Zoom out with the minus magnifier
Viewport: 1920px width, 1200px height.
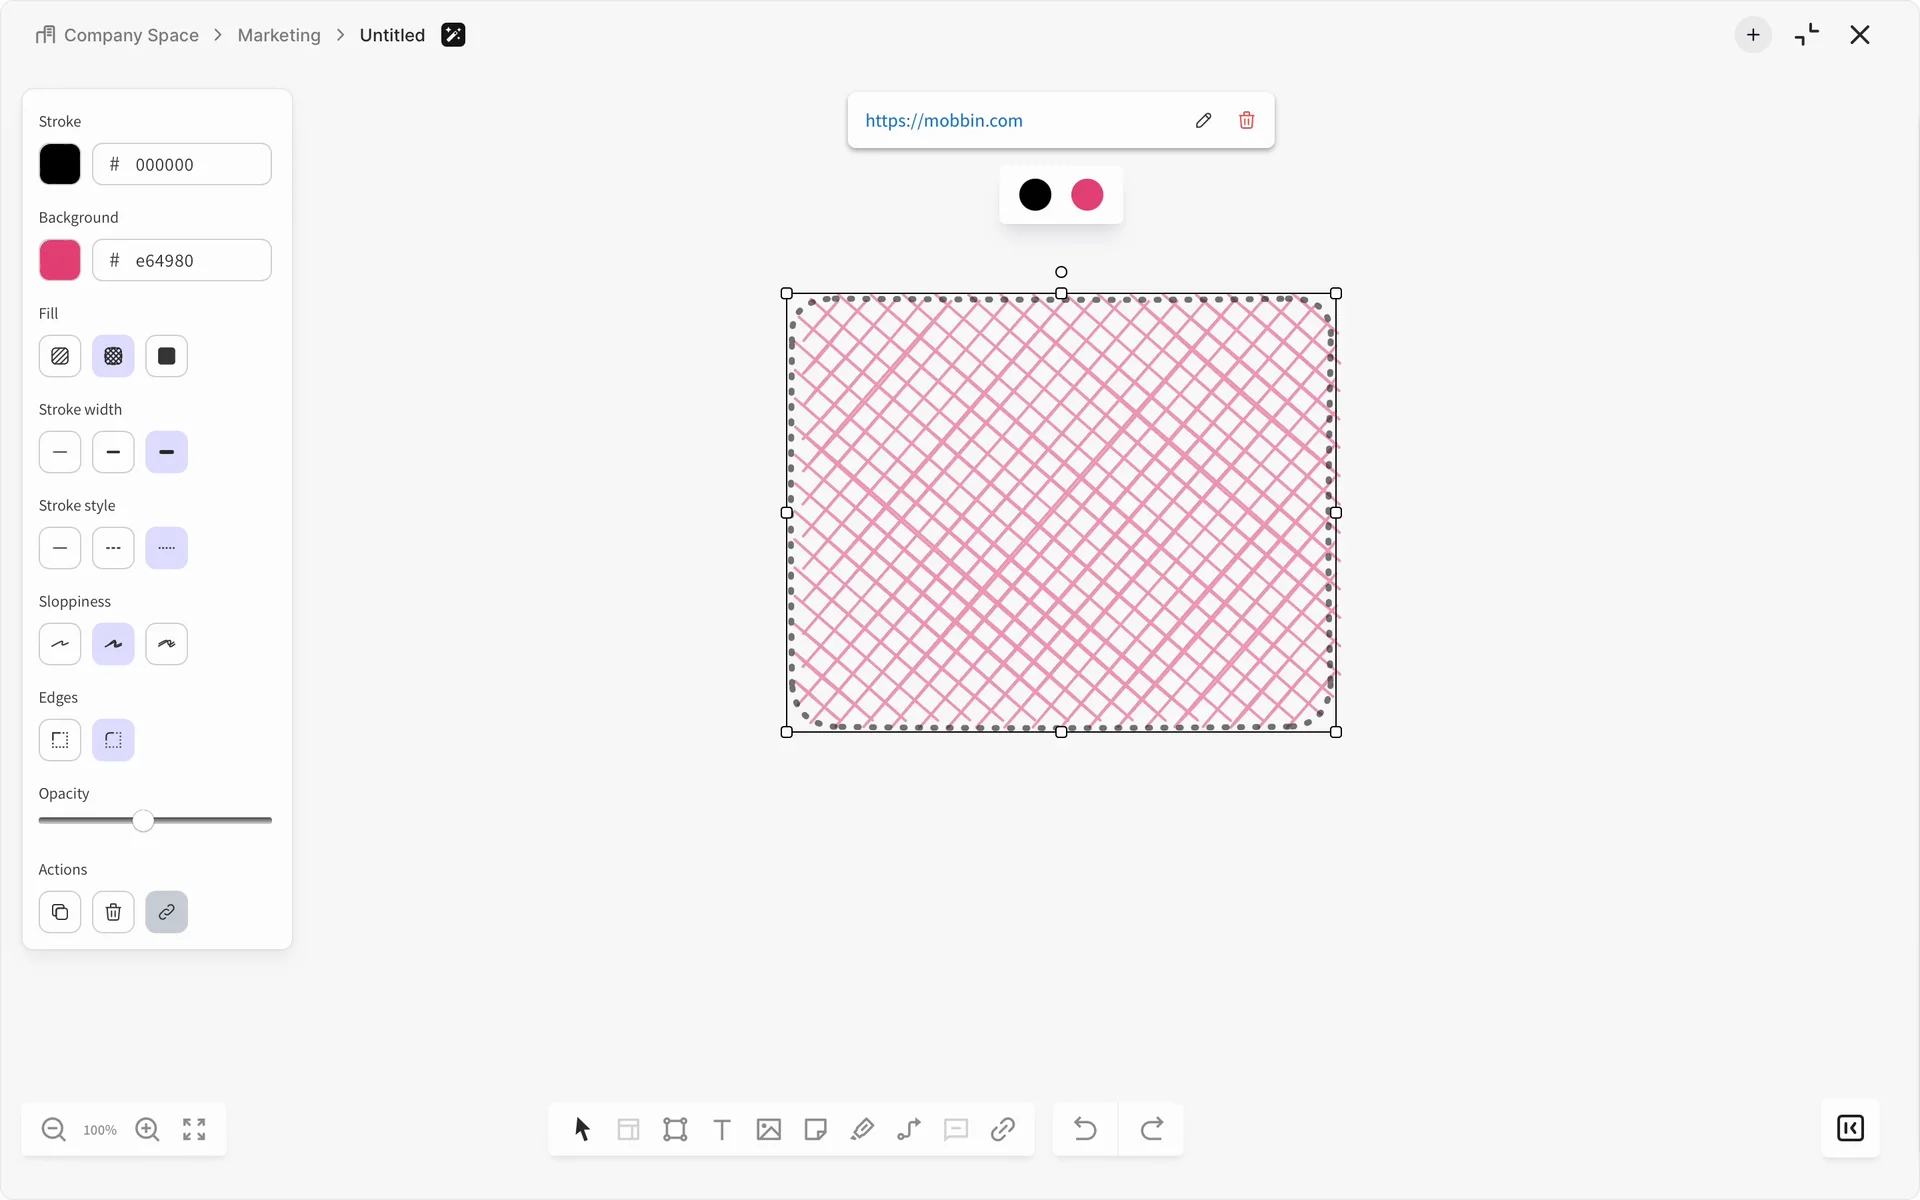54,1129
